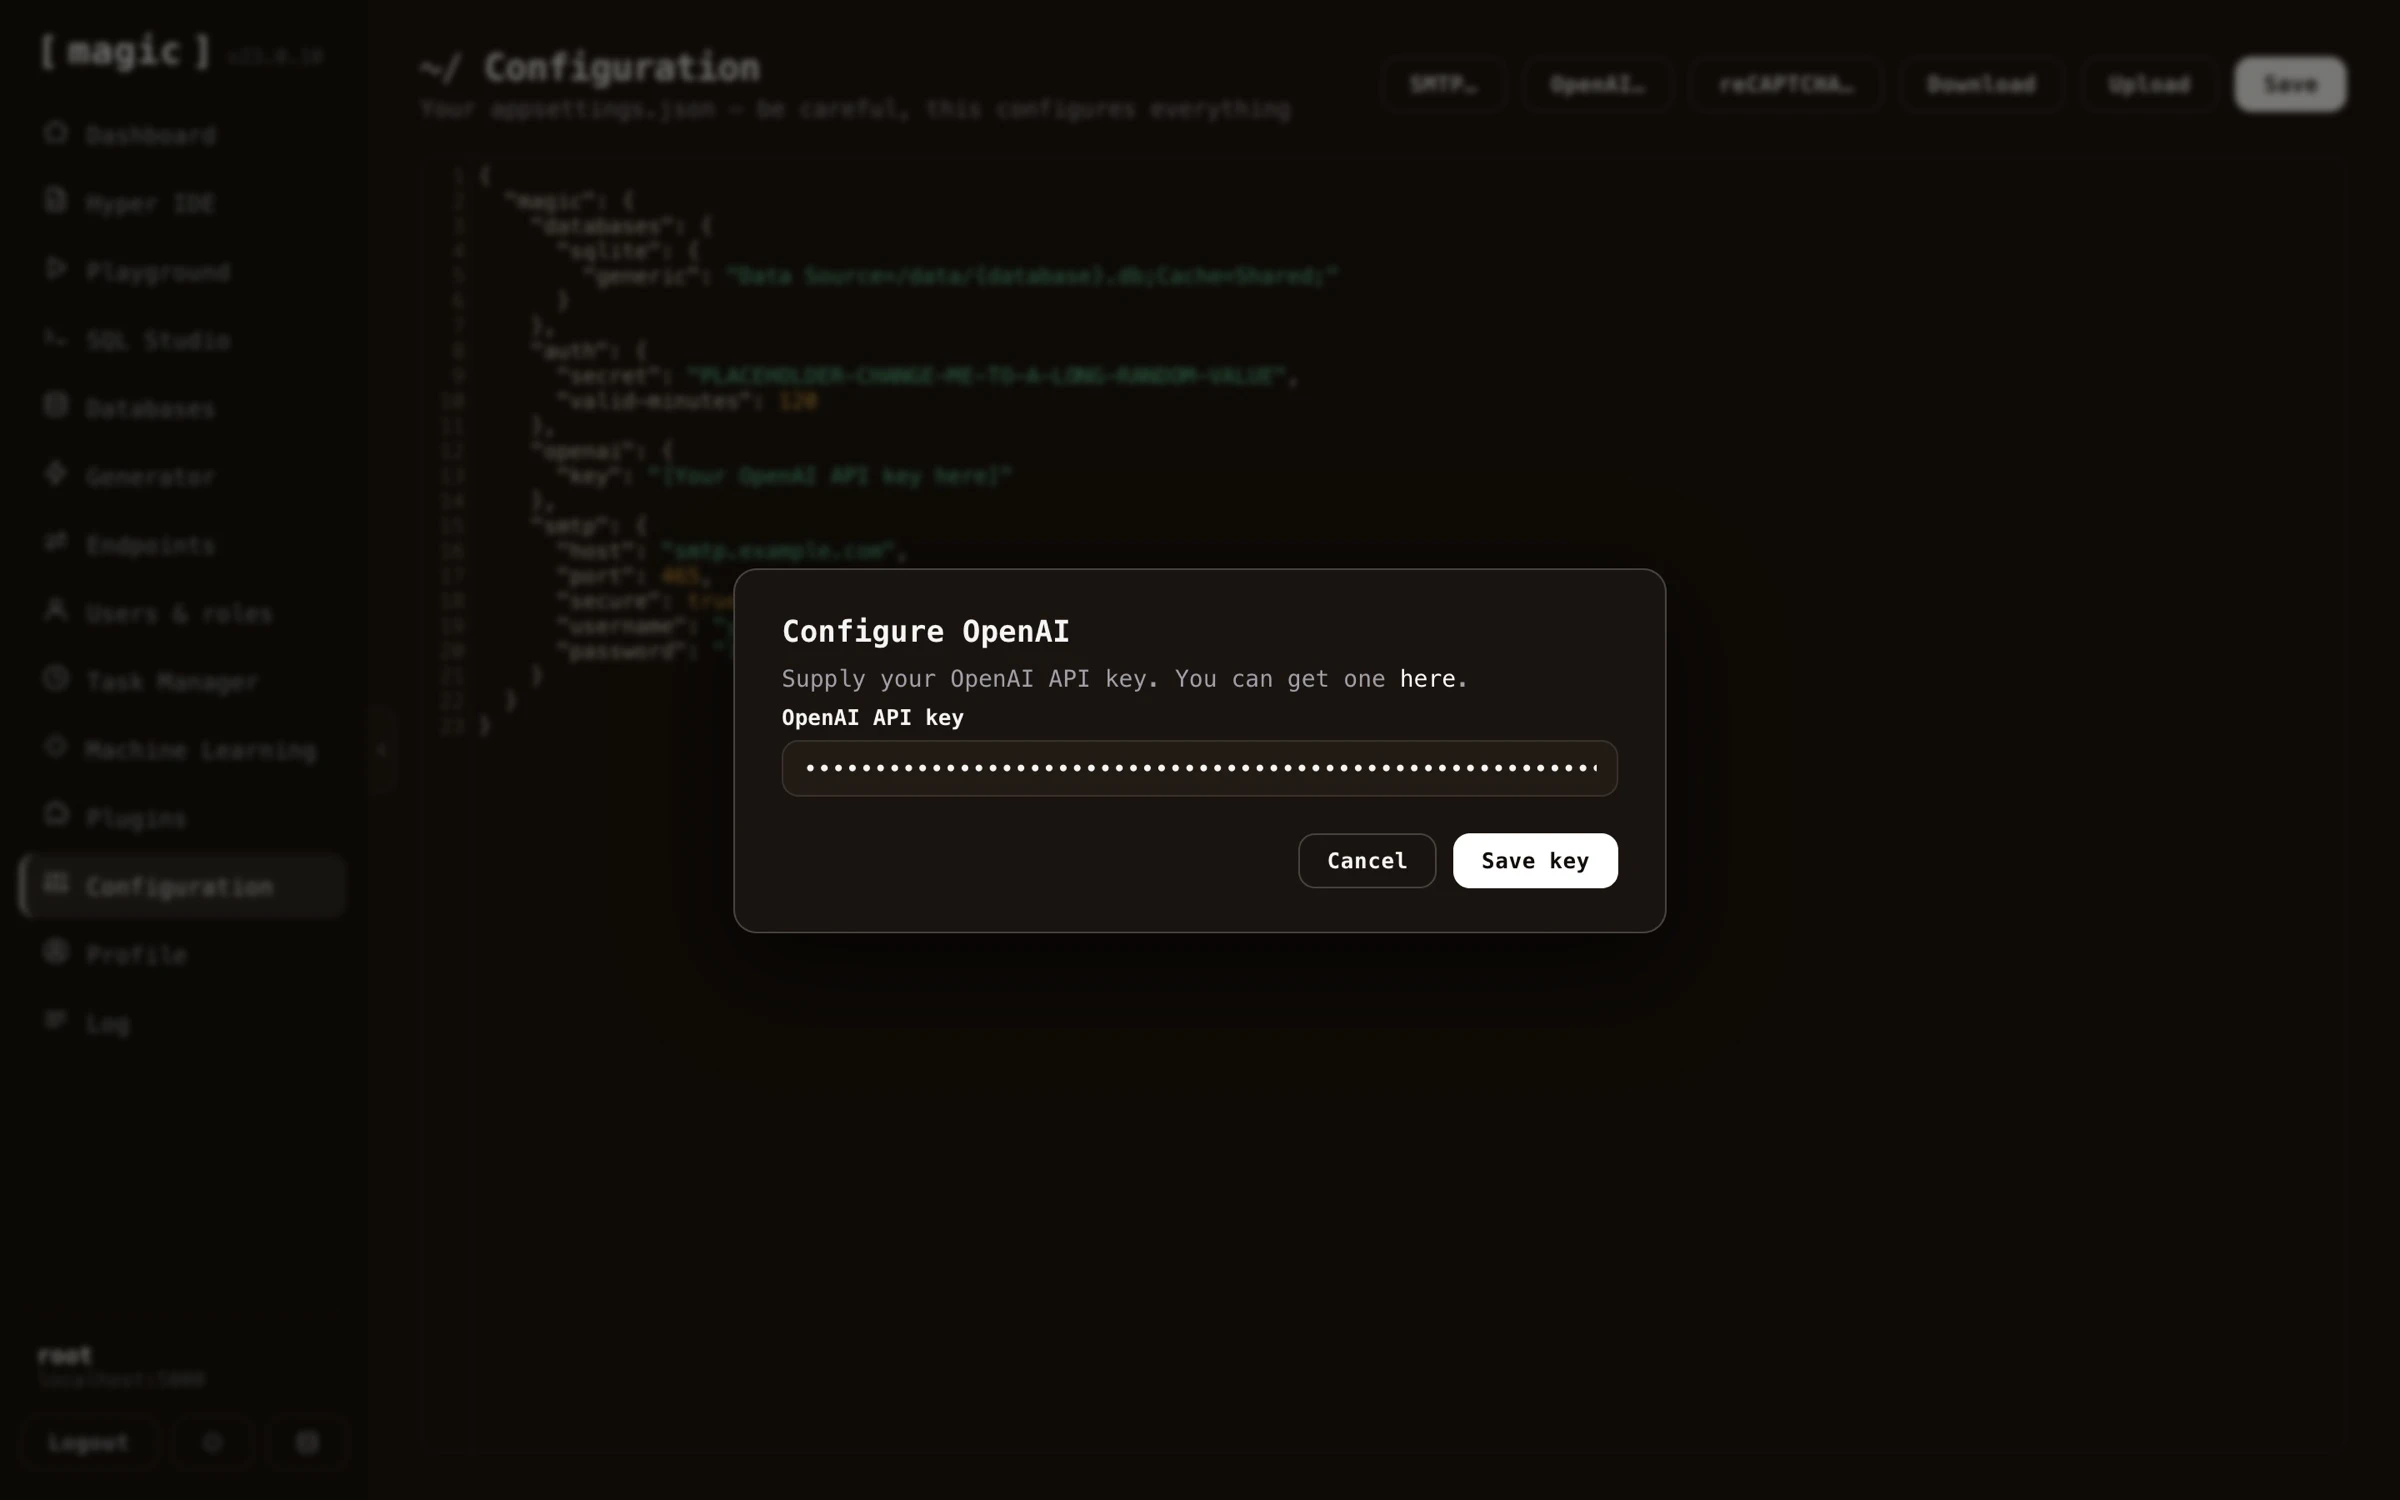Select Machine Learning in the sidebar
Viewport: 2400px width, 1500px height.
pos(182,750)
